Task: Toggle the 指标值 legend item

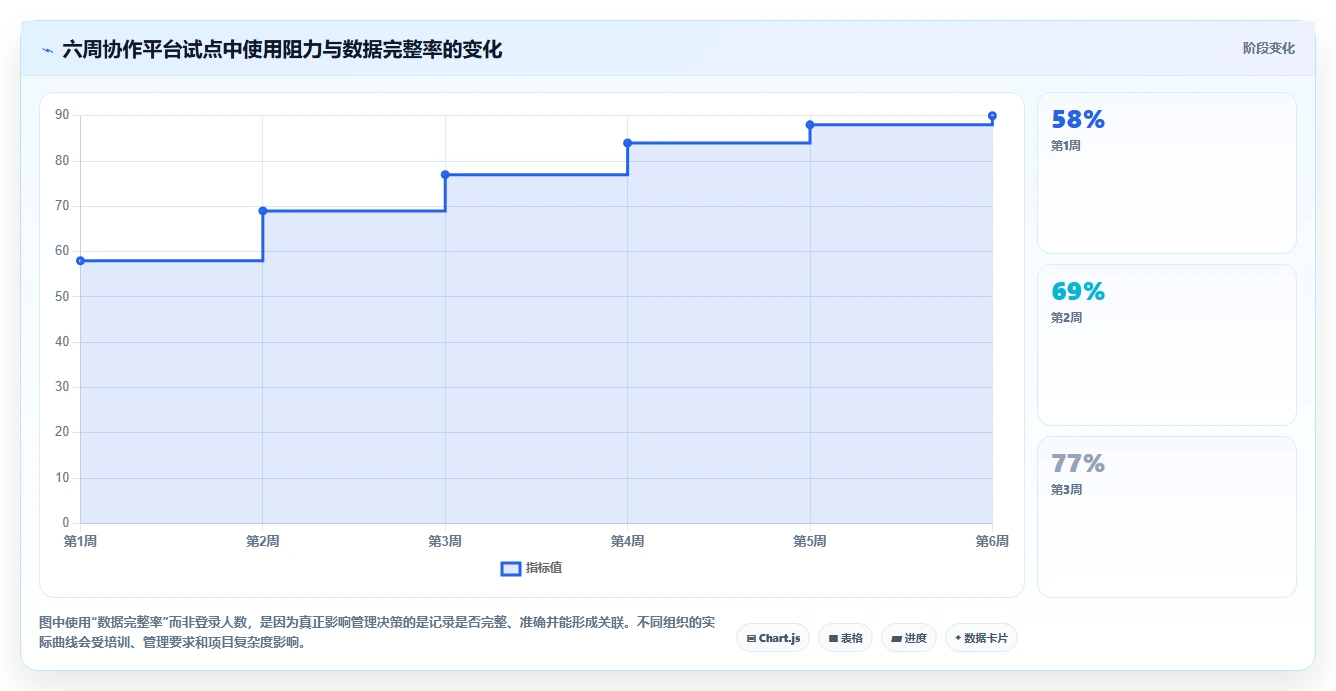Action: (x=531, y=568)
